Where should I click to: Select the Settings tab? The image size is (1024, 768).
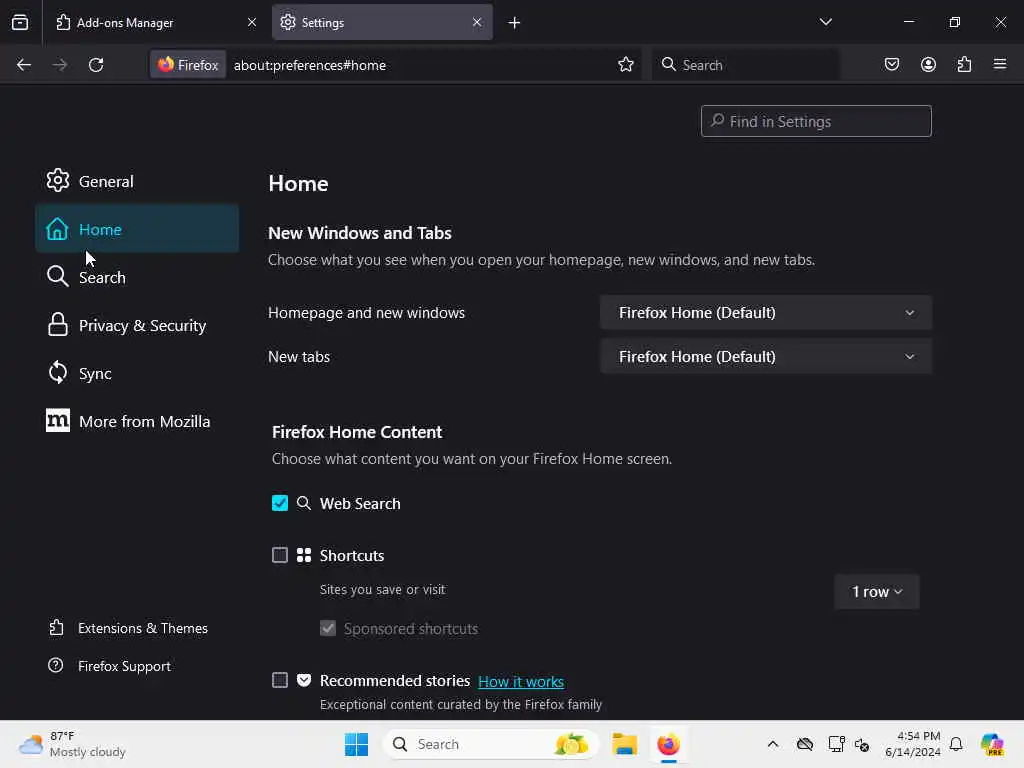382,22
